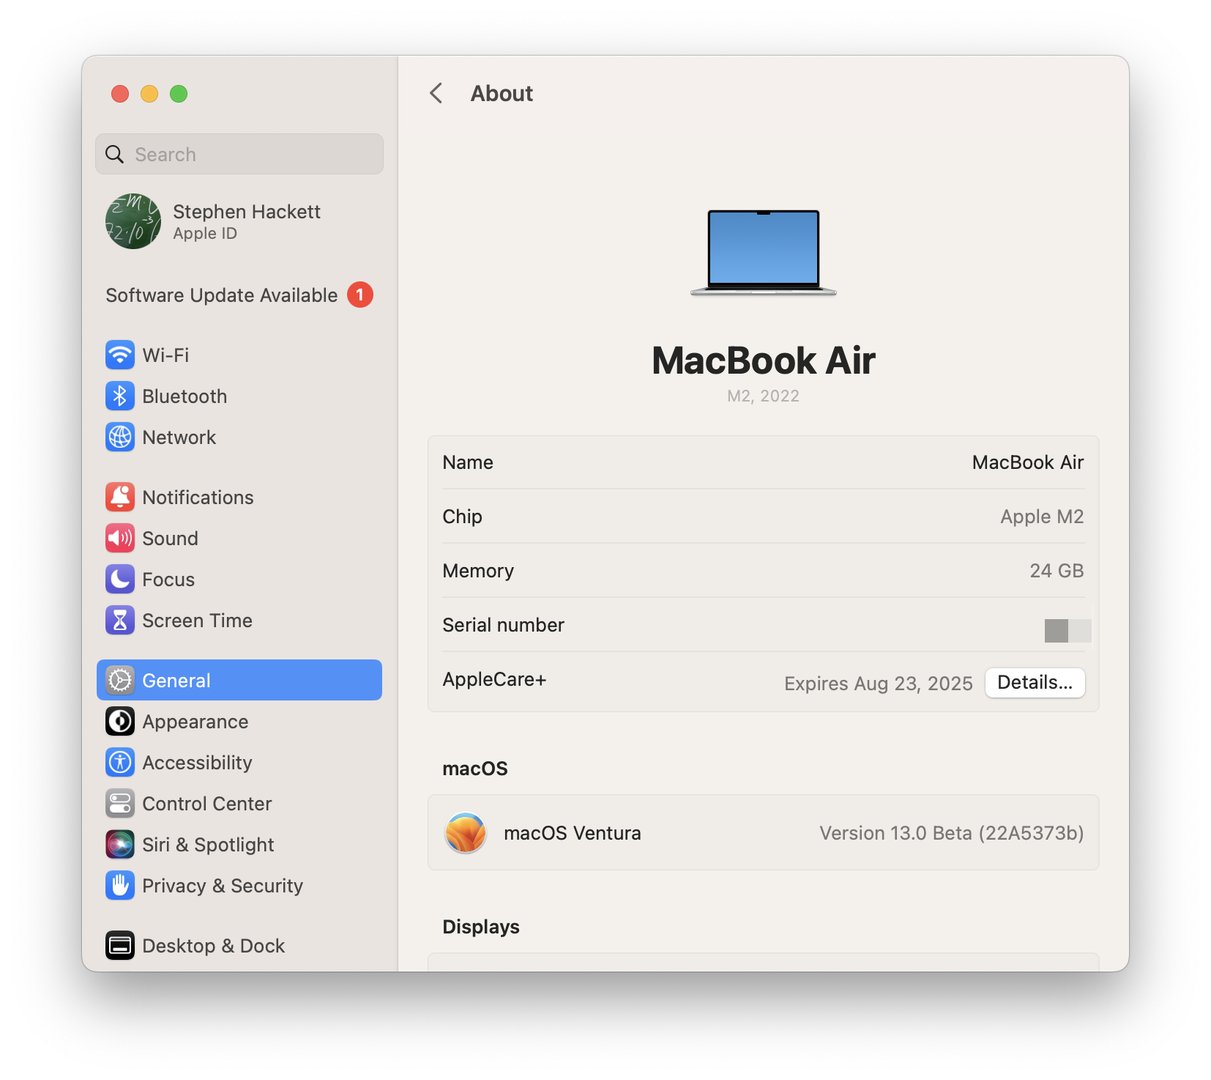Select Accessibility label in sidebar
Screen dimensions: 1211x1080
click(197, 762)
